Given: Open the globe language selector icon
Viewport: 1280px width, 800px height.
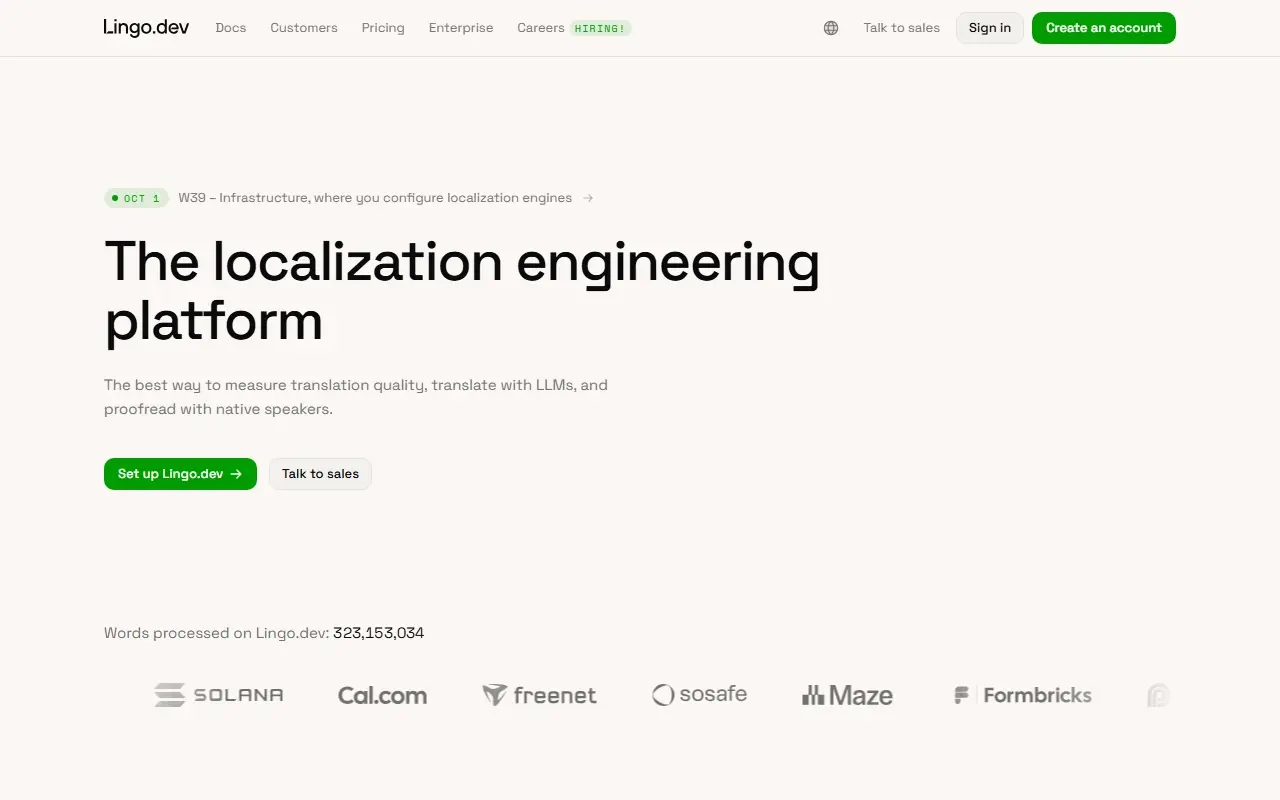Looking at the screenshot, I should click(831, 28).
